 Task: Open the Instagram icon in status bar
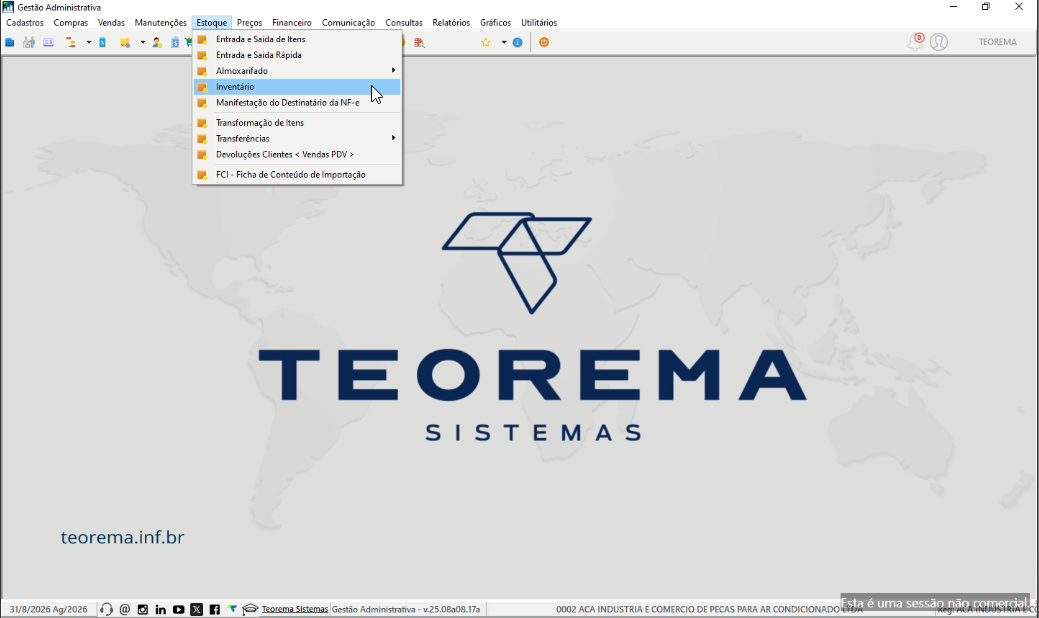142,609
